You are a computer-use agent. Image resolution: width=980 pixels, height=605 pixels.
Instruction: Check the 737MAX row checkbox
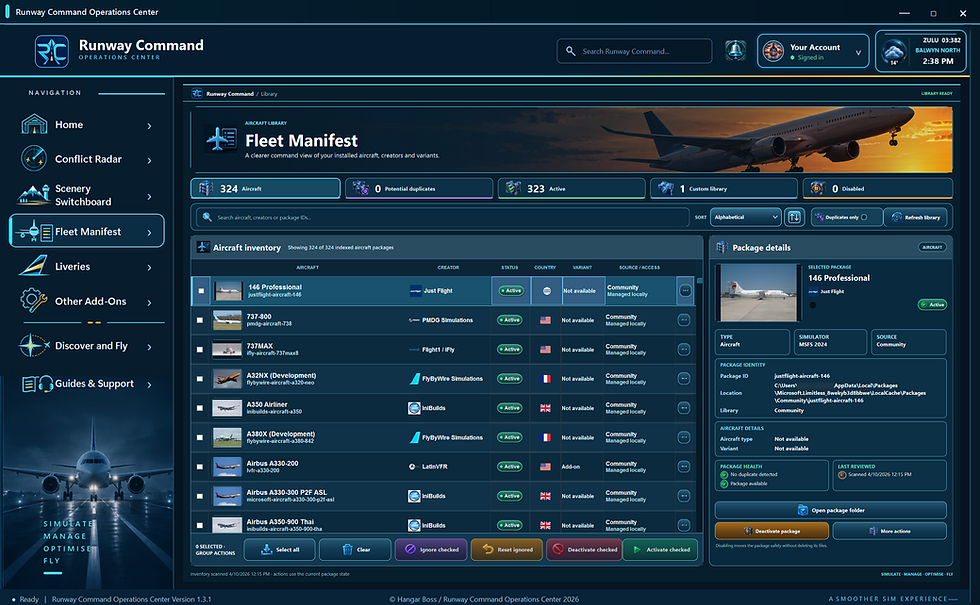200,349
